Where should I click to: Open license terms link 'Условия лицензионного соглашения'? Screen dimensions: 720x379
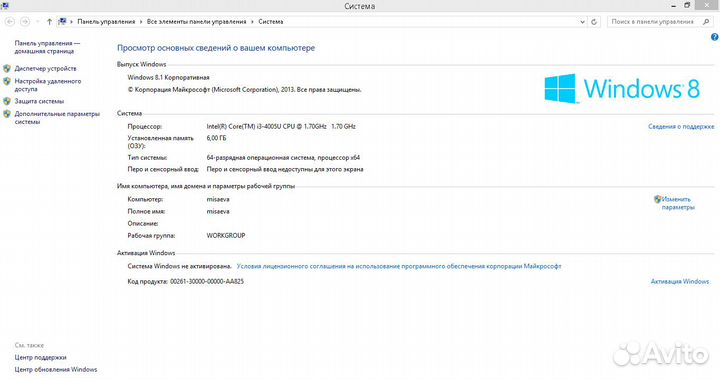pyautogui.click(x=399, y=266)
